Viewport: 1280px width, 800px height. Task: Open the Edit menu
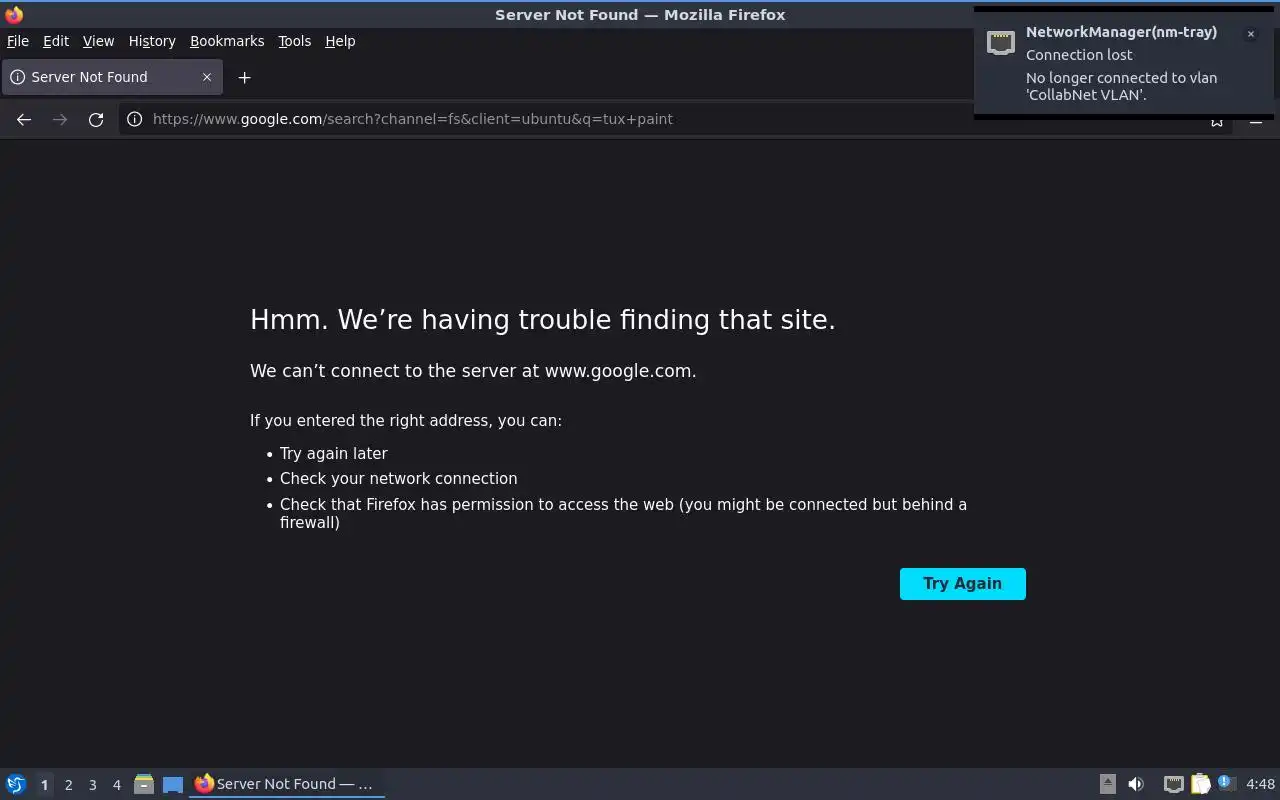(56, 41)
